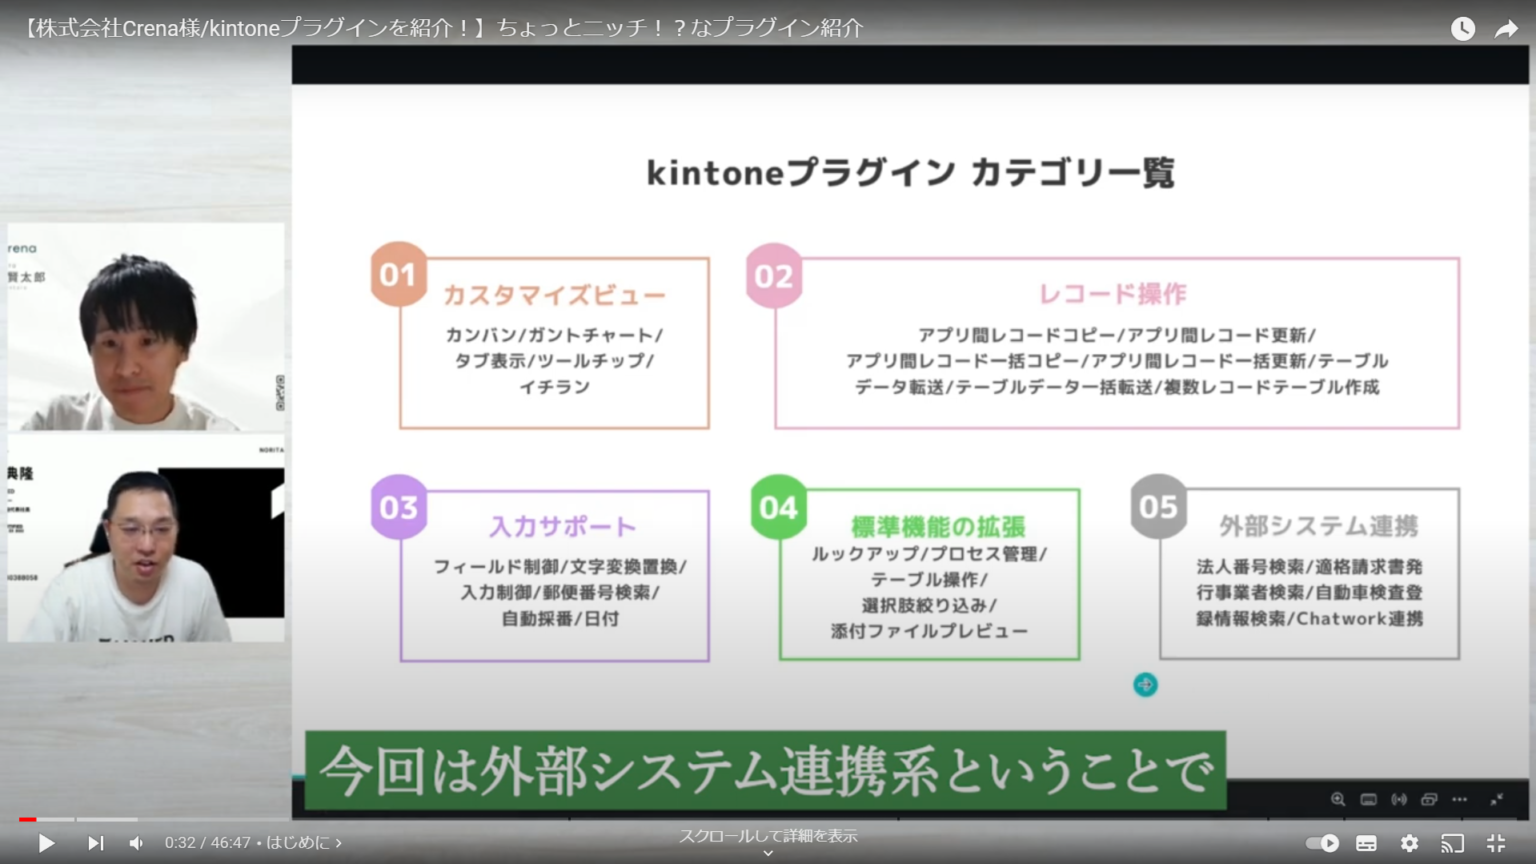Exit fullscreen mode
Image resolution: width=1536 pixels, height=864 pixels.
click(1496, 843)
